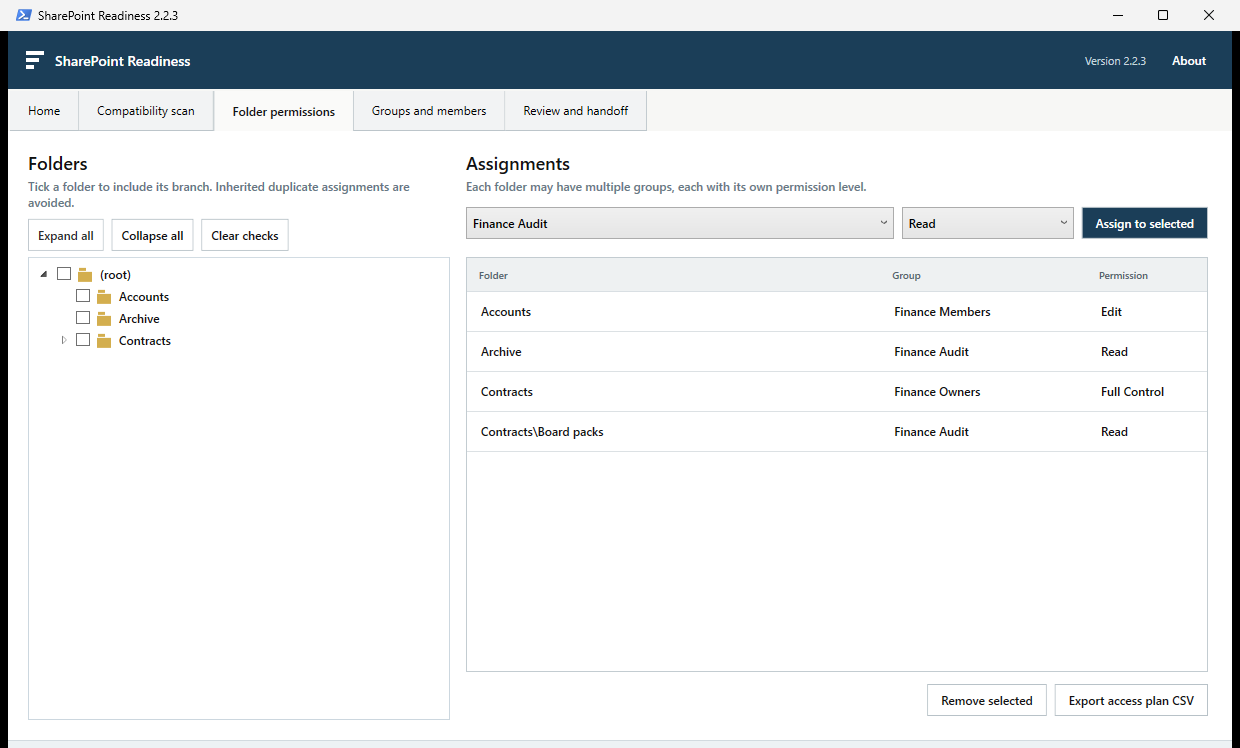
Task: Click the Remove selected button
Action: coord(987,701)
